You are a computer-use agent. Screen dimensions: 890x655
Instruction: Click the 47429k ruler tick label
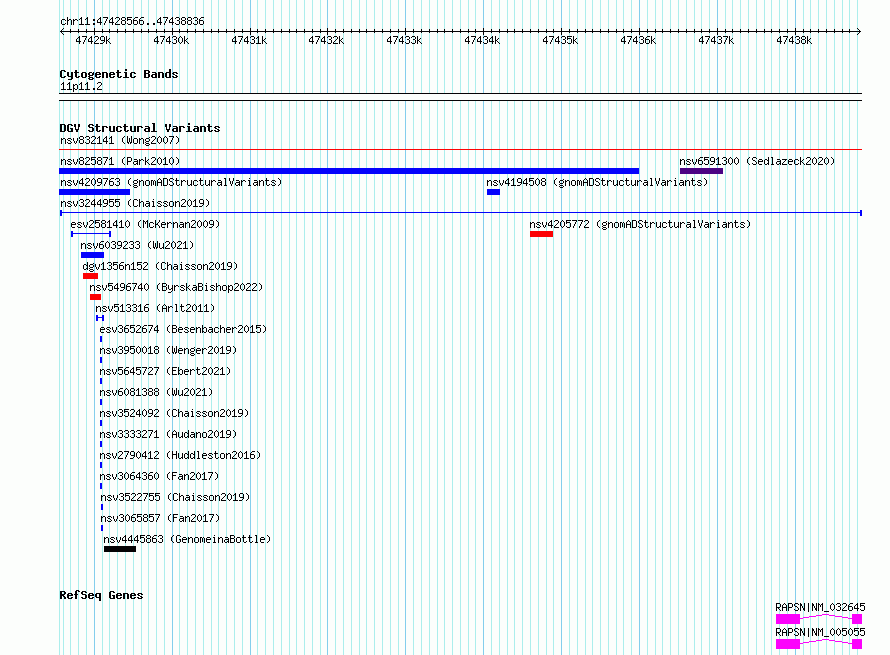pos(93,40)
